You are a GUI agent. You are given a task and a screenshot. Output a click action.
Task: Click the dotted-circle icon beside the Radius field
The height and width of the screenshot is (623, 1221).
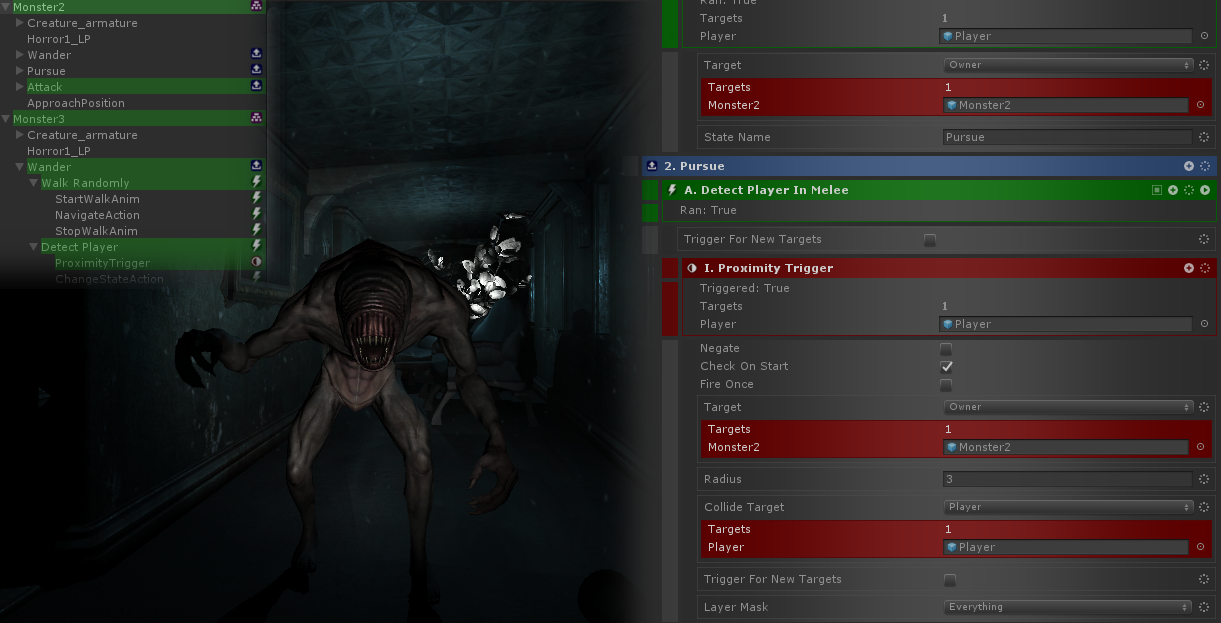(x=1205, y=479)
